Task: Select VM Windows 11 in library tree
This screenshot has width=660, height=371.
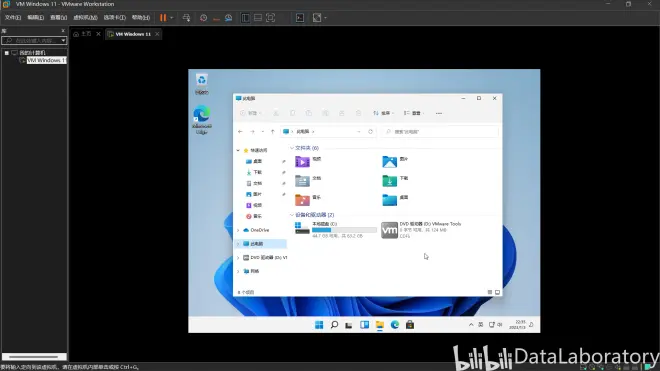Action: [x=46, y=60]
